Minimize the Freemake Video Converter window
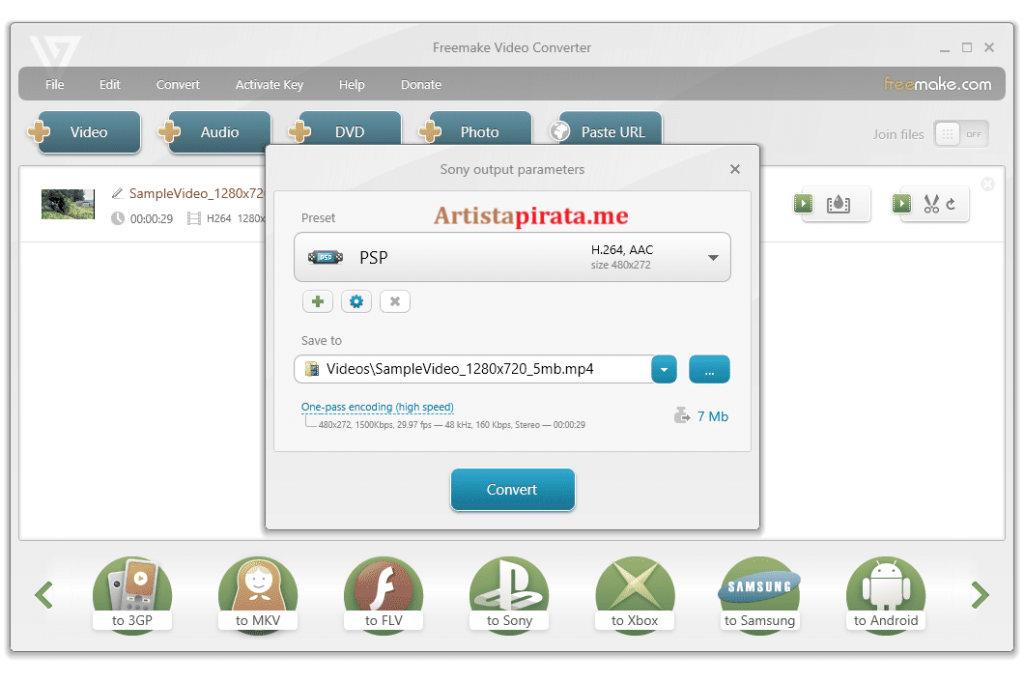 point(944,48)
